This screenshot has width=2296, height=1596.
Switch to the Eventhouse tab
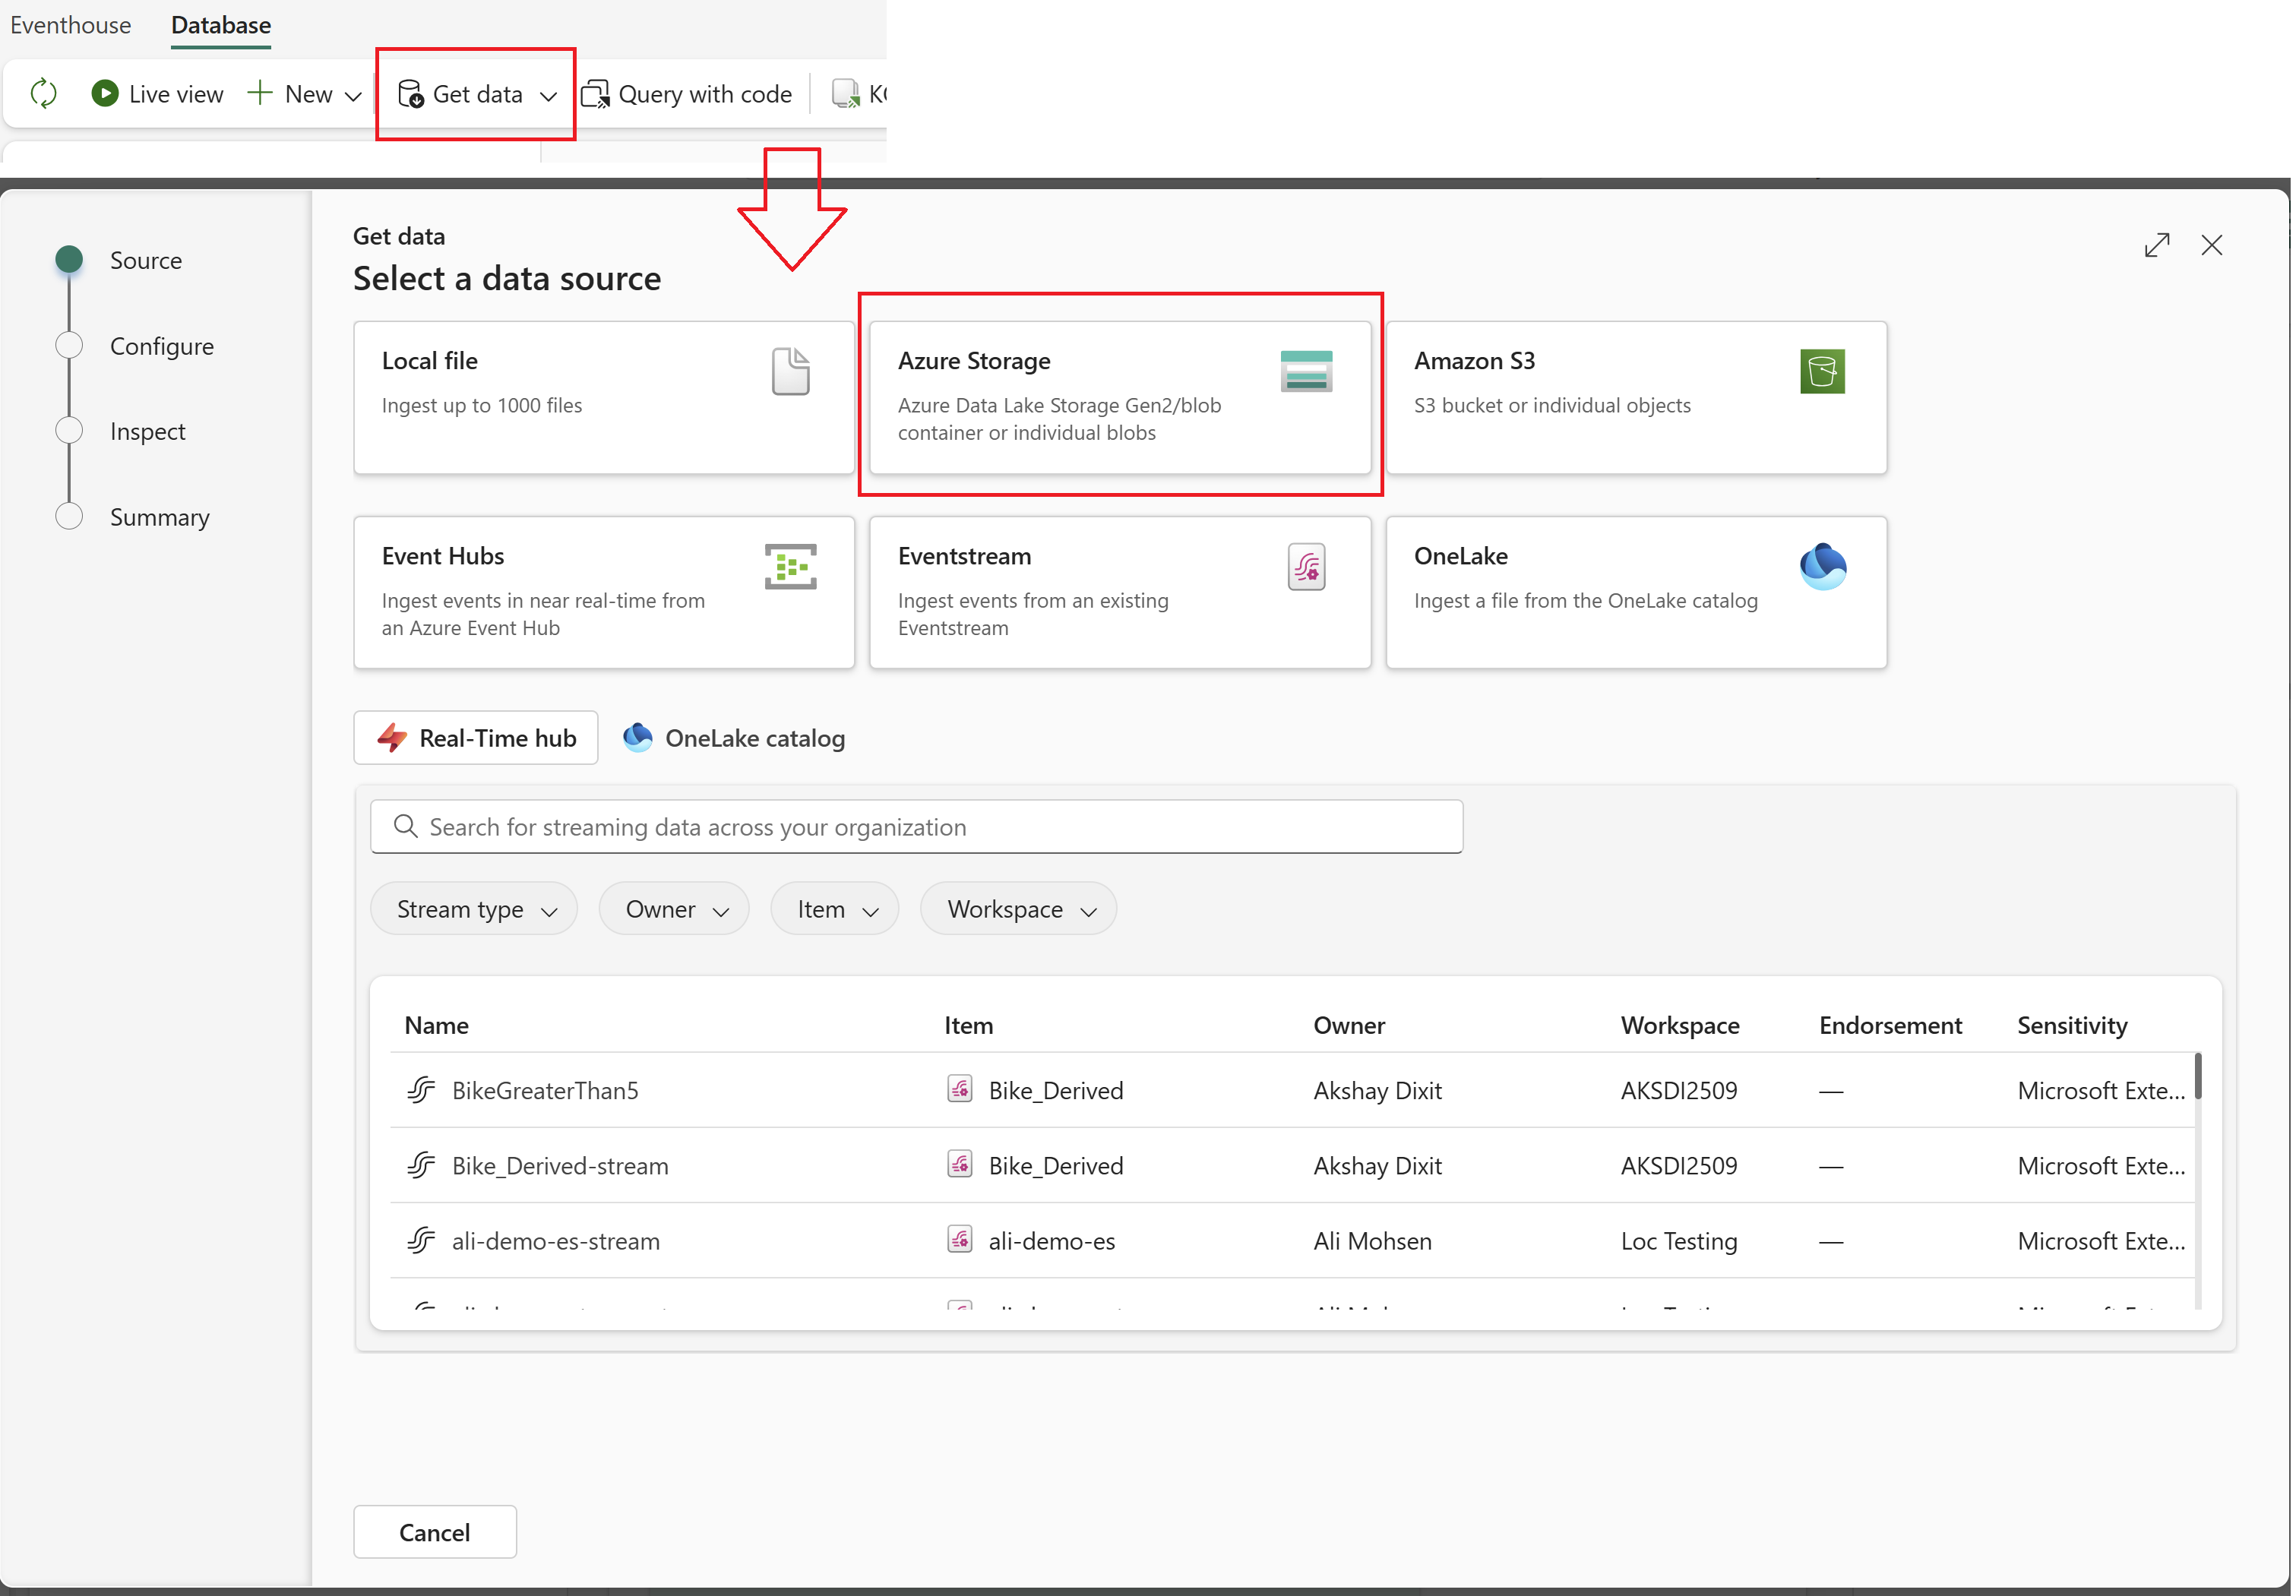(71, 25)
